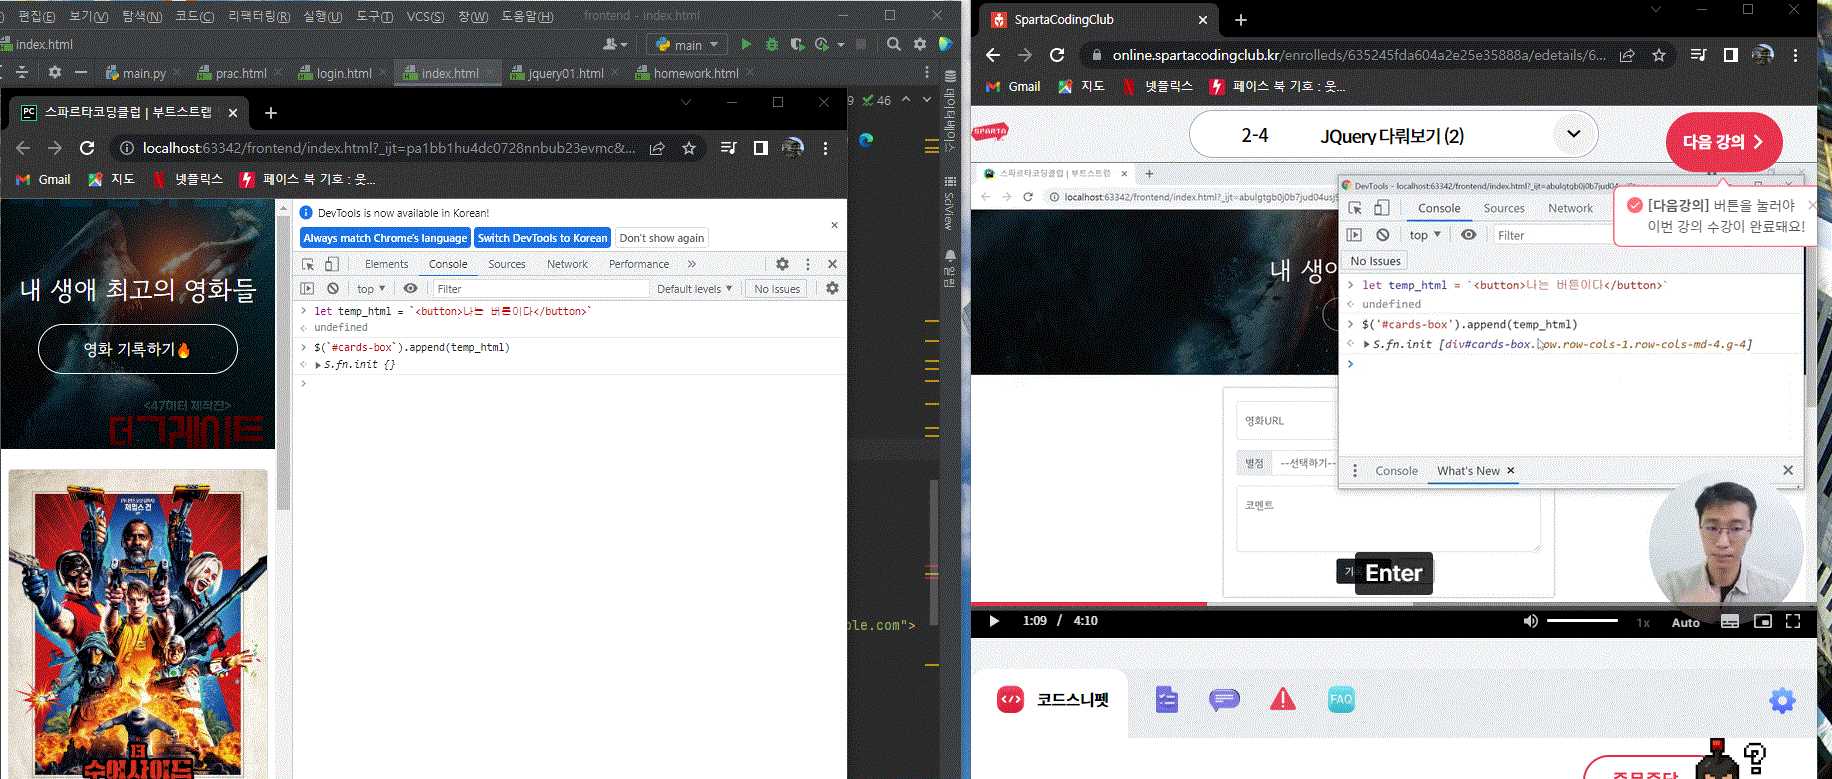Open the PyCharm user account dropdown
The height and width of the screenshot is (779, 1832).
pyautogui.click(x=615, y=44)
